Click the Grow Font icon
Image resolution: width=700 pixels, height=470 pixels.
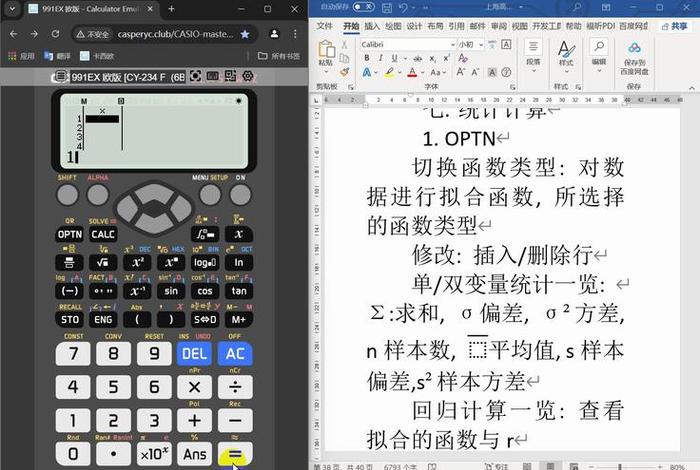click(x=460, y=72)
